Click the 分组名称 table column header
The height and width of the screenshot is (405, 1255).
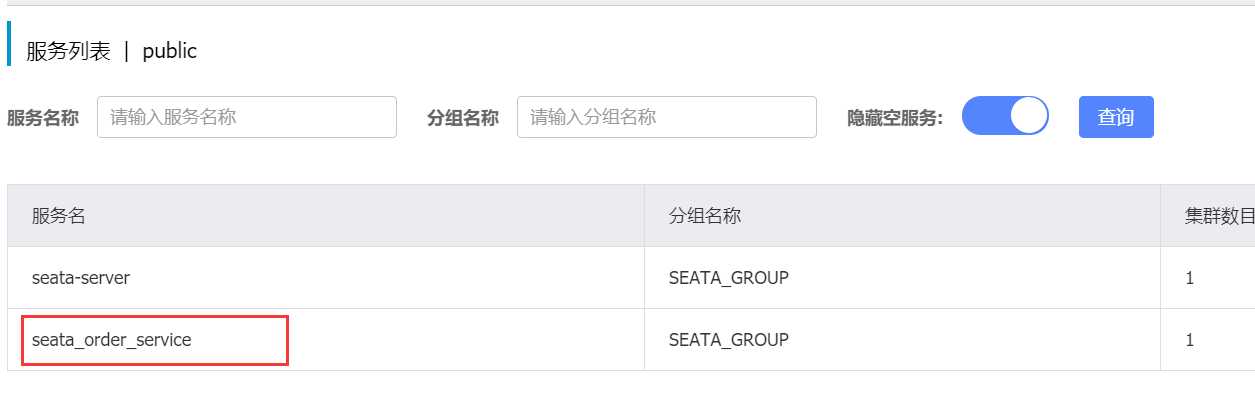coord(705,216)
